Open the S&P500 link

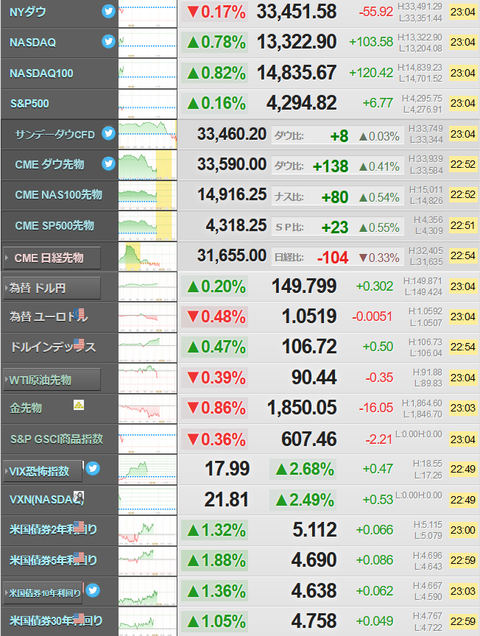(29, 103)
